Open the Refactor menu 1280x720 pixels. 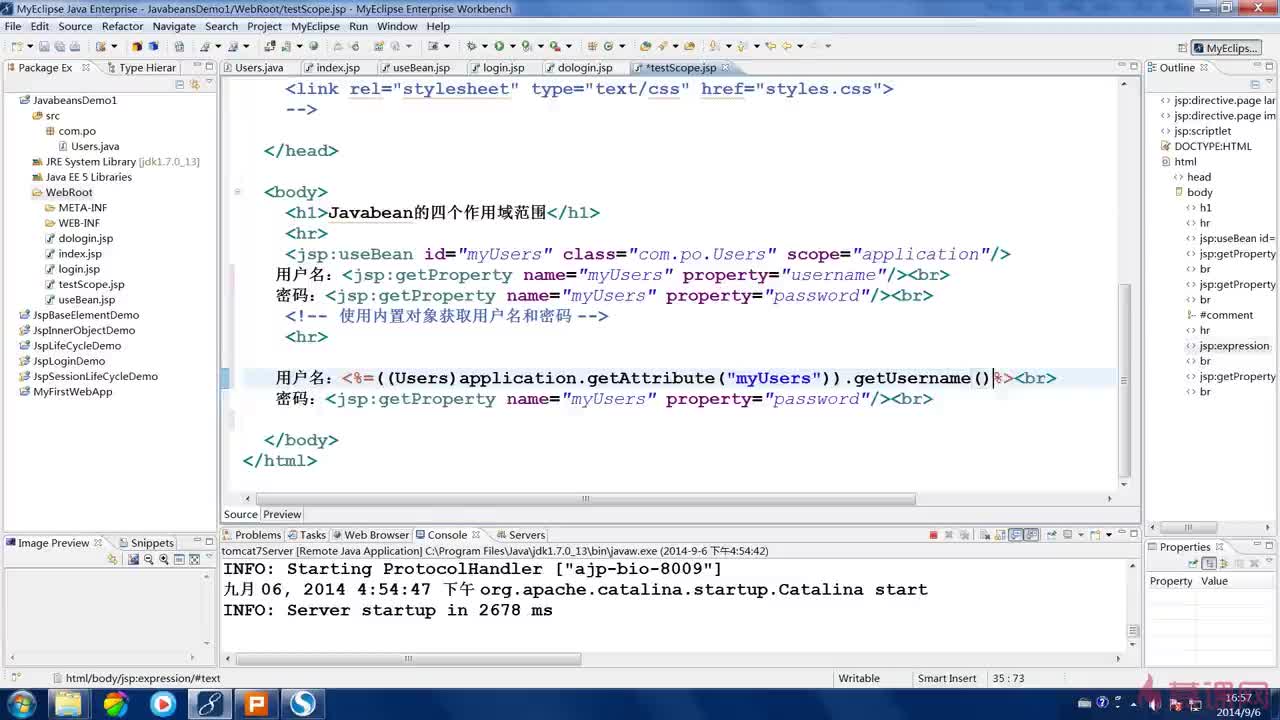coord(122,26)
